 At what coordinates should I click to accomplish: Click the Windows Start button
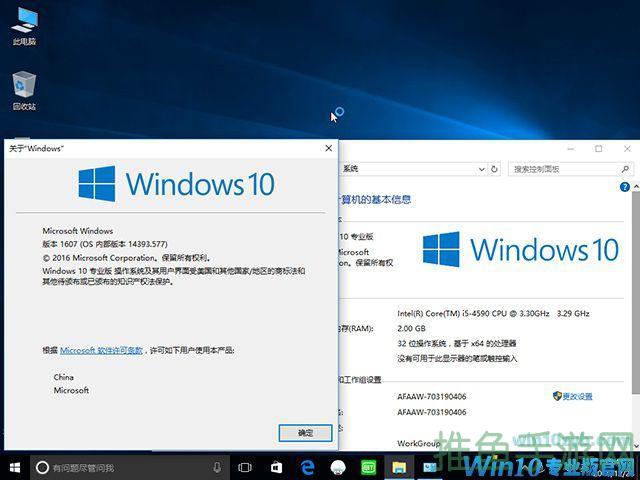point(14,467)
